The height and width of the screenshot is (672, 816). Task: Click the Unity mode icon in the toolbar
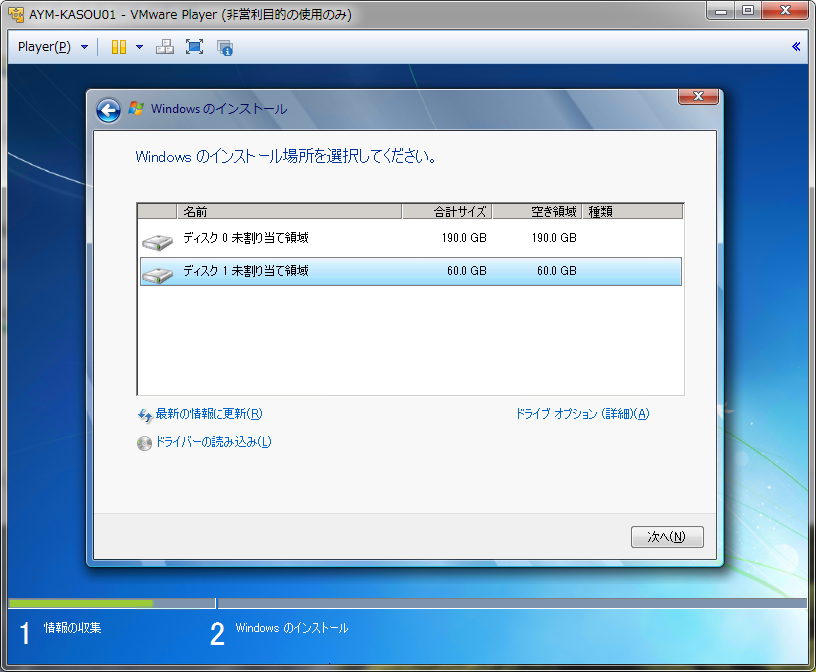click(224, 47)
